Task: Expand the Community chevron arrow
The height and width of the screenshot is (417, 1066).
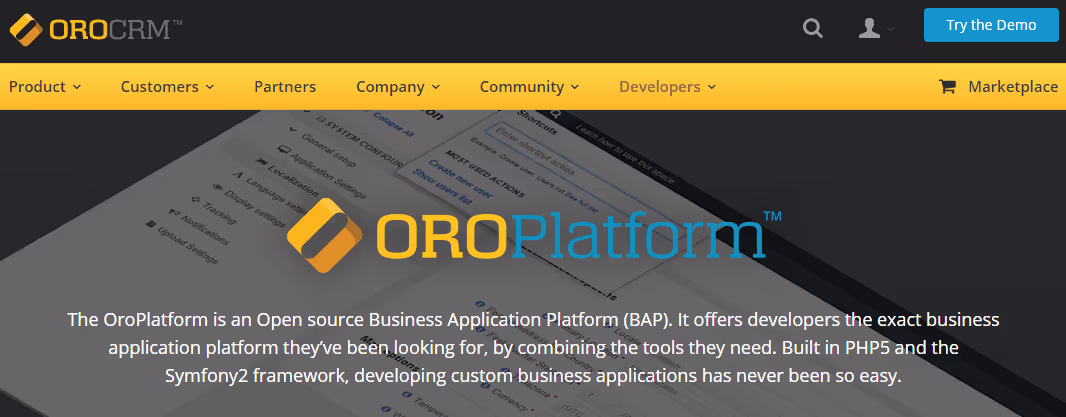Action: [x=575, y=87]
